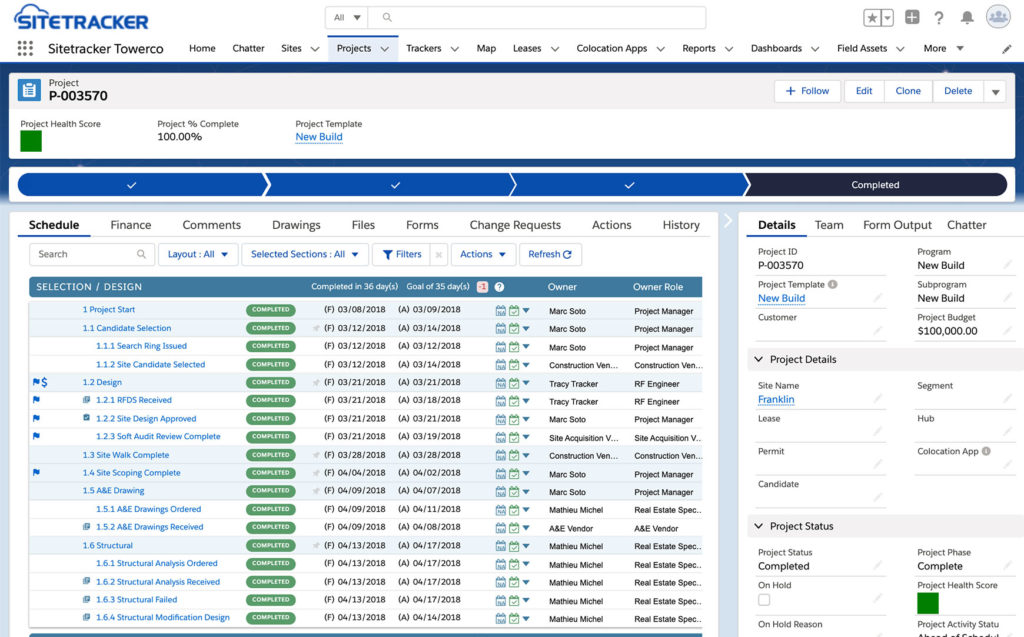Image resolution: width=1024 pixels, height=637 pixels.
Task: Switch to the Drawings tab
Action: coord(296,225)
